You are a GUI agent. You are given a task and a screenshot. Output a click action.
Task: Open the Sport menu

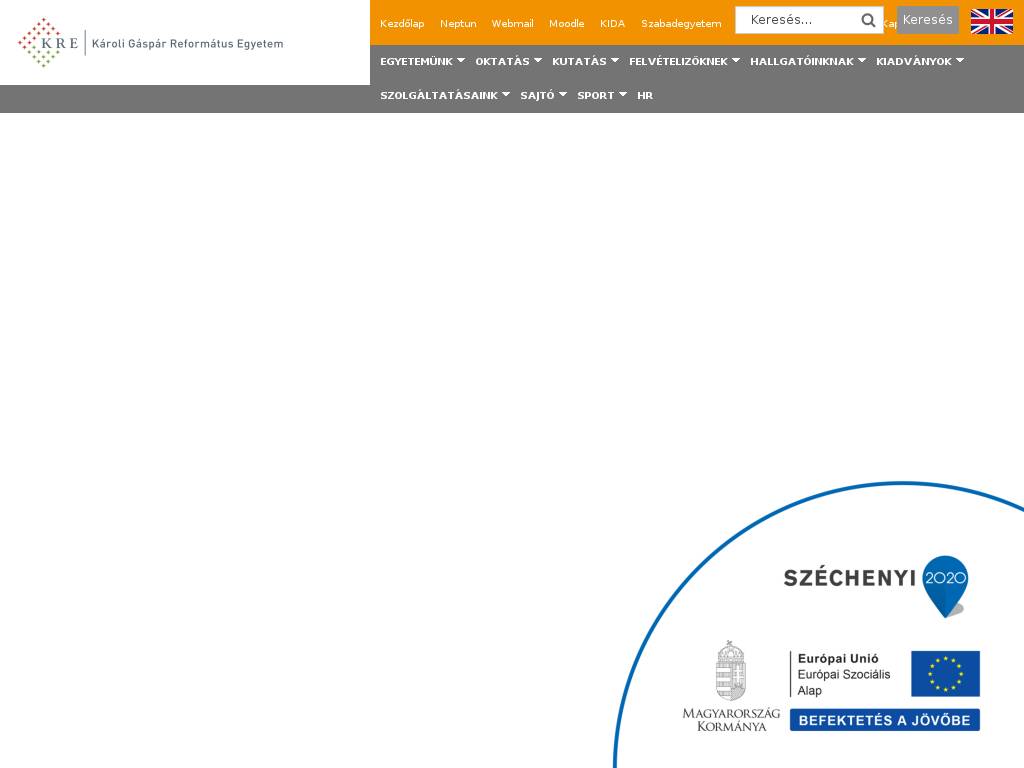(x=601, y=95)
